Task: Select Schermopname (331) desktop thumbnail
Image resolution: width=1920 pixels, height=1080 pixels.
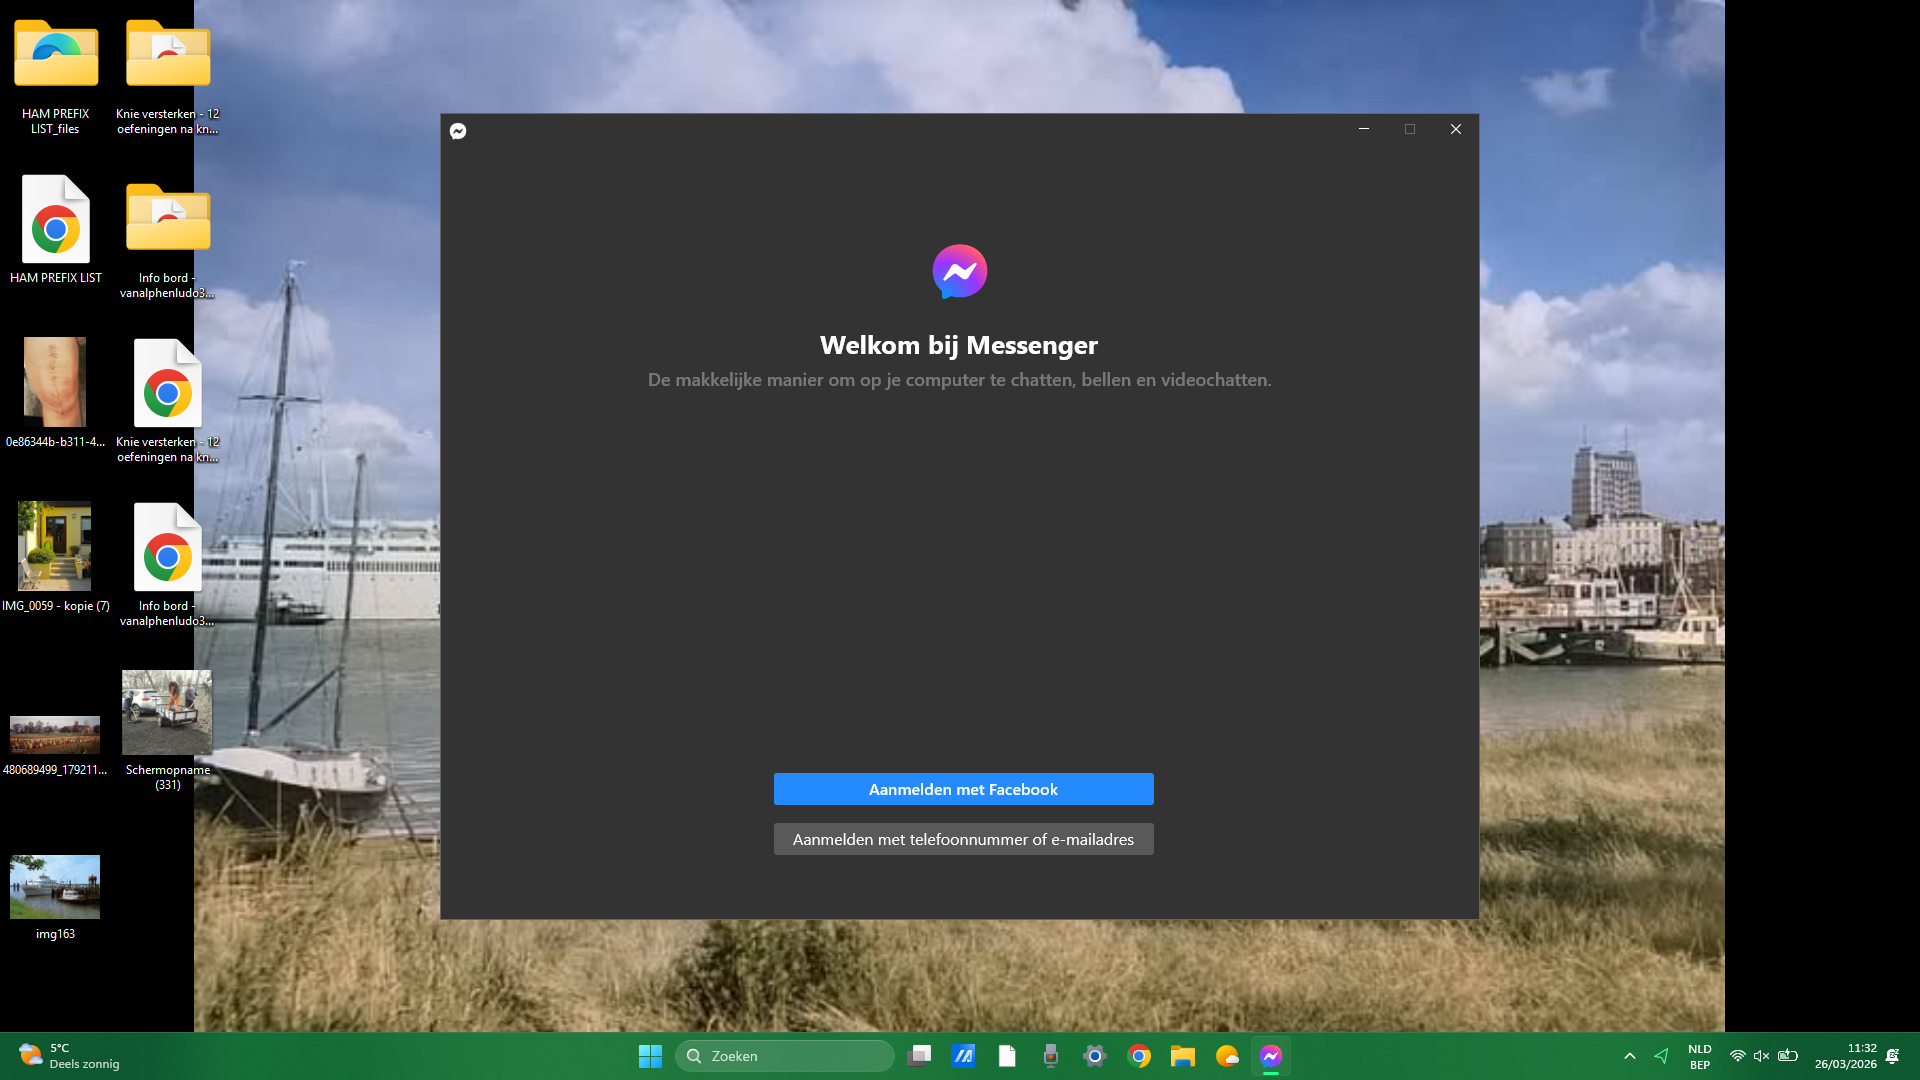Action: tap(167, 712)
